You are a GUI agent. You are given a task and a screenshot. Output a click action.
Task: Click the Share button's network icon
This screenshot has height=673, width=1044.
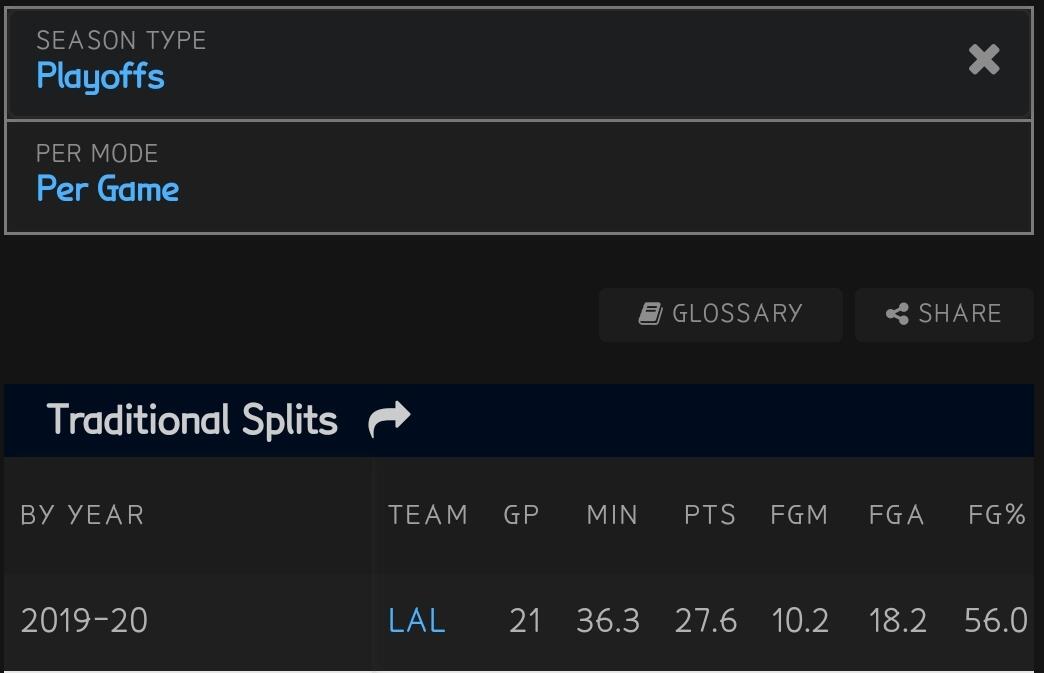coord(897,314)
